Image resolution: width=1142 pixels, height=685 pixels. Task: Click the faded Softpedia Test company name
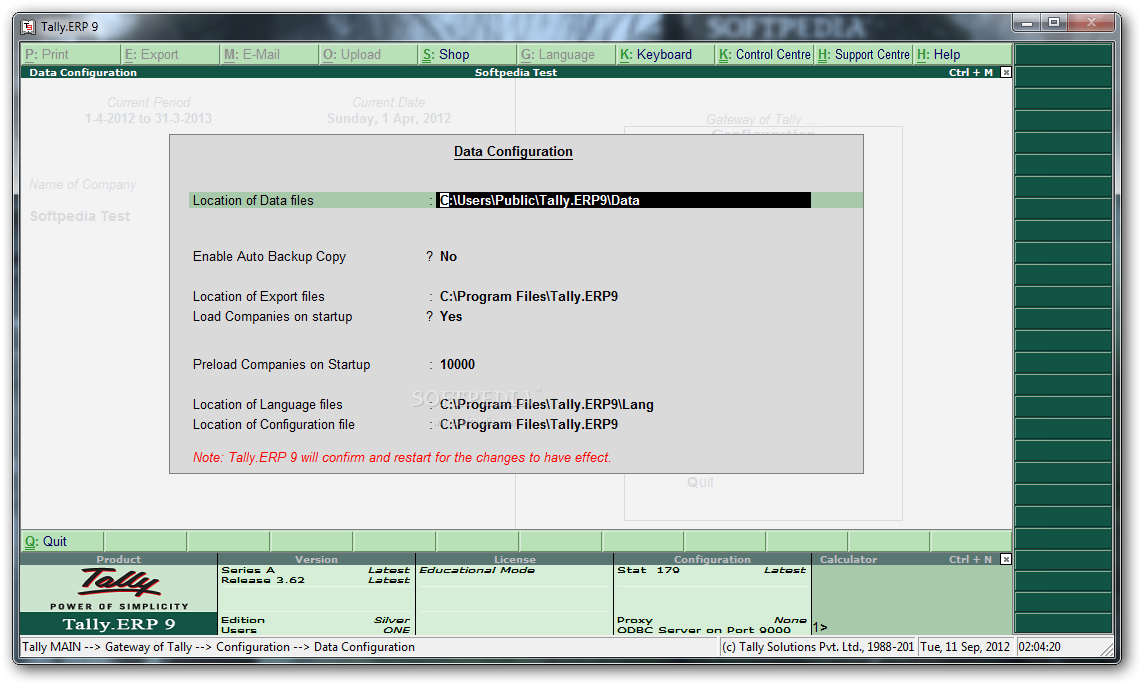[79, 216]
